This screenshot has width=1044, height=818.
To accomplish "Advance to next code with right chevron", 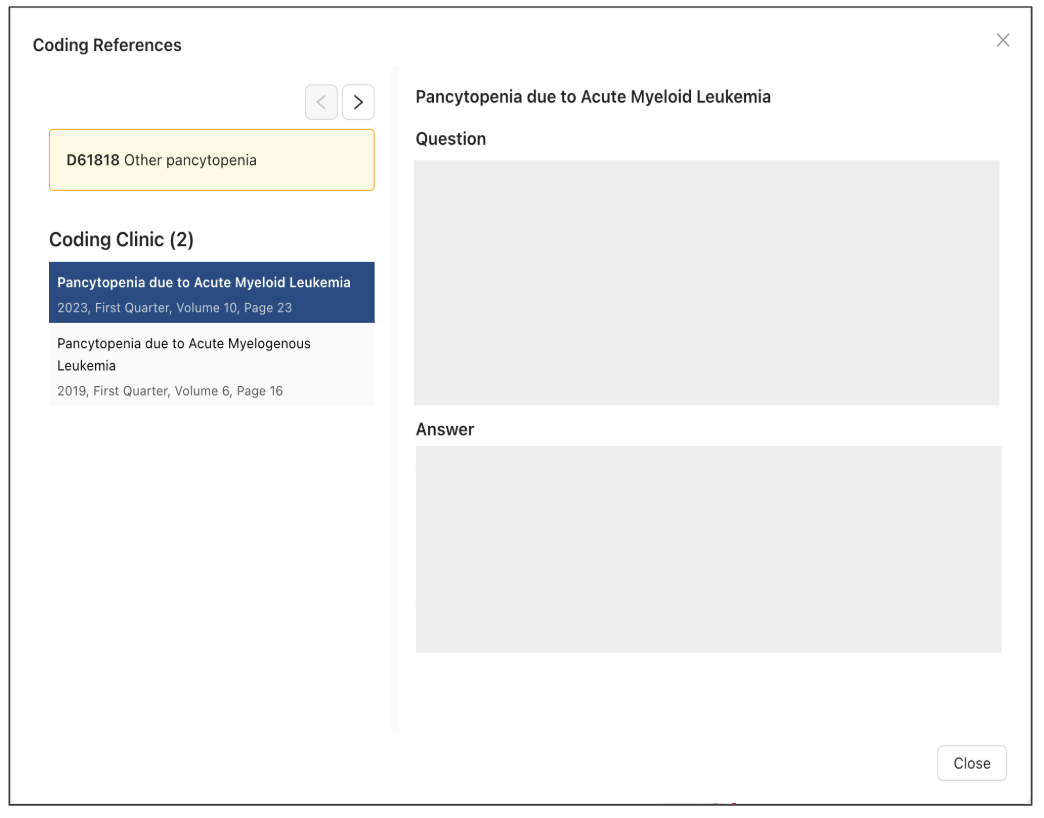I will pos(358,102).
